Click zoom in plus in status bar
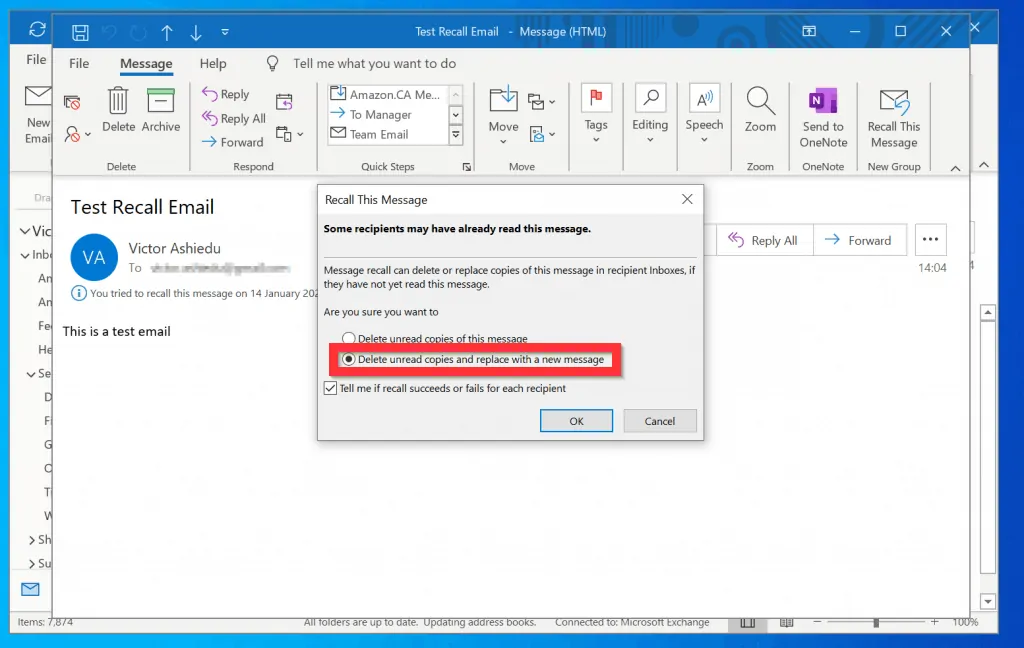Viewport: 1024px width, 648px height. [x=935, y=622]
